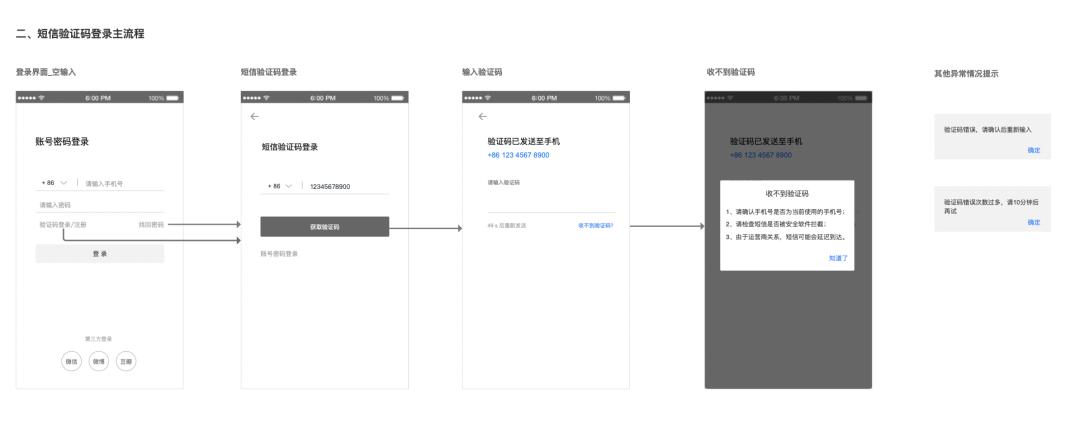The width and height of the screenshot is (1080, 428).
Task: Click the 找回密码 link
Action: click(x=151, y=225)
